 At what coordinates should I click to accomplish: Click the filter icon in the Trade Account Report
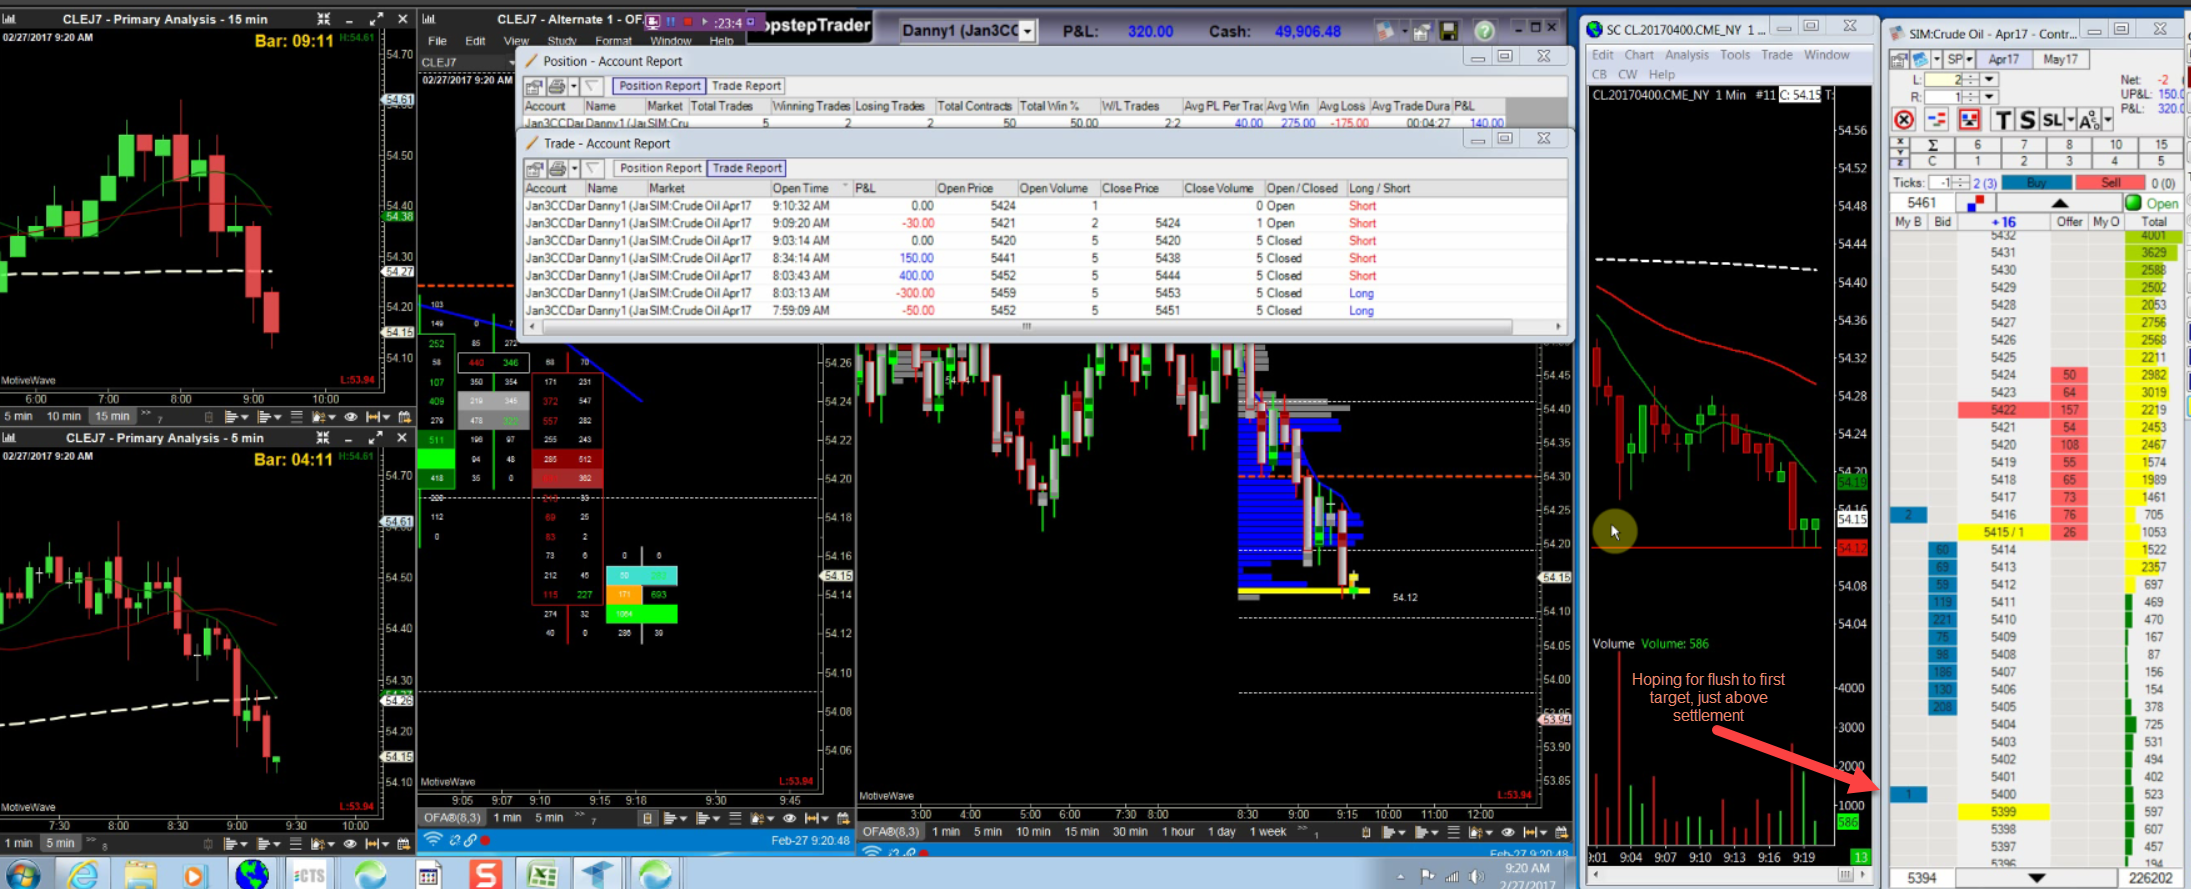click(592, 168)
